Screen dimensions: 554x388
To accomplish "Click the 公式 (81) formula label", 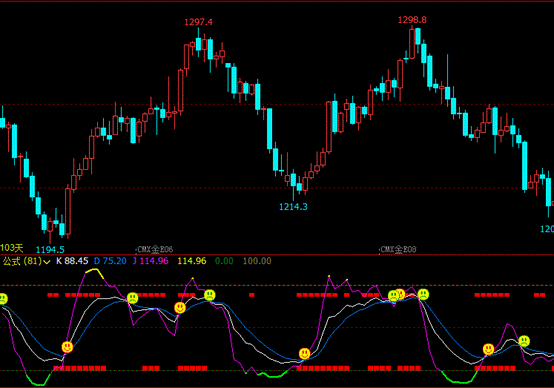I will pos(22,261).
